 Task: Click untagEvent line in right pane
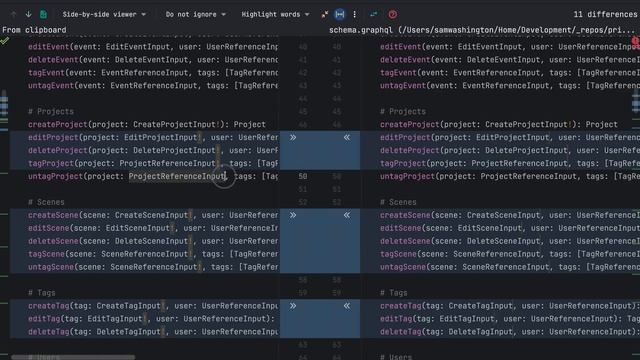(x=510, y=86)
